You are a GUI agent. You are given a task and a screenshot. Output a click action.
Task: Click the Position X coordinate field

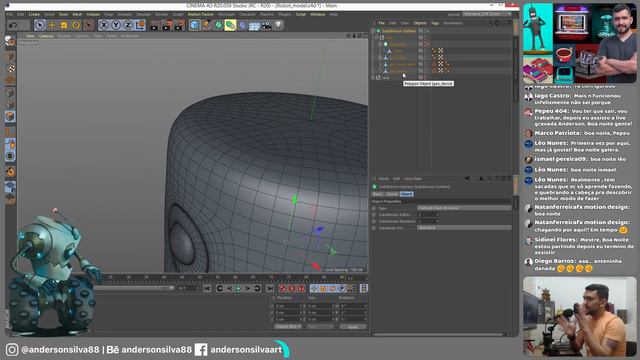(289, 306)
